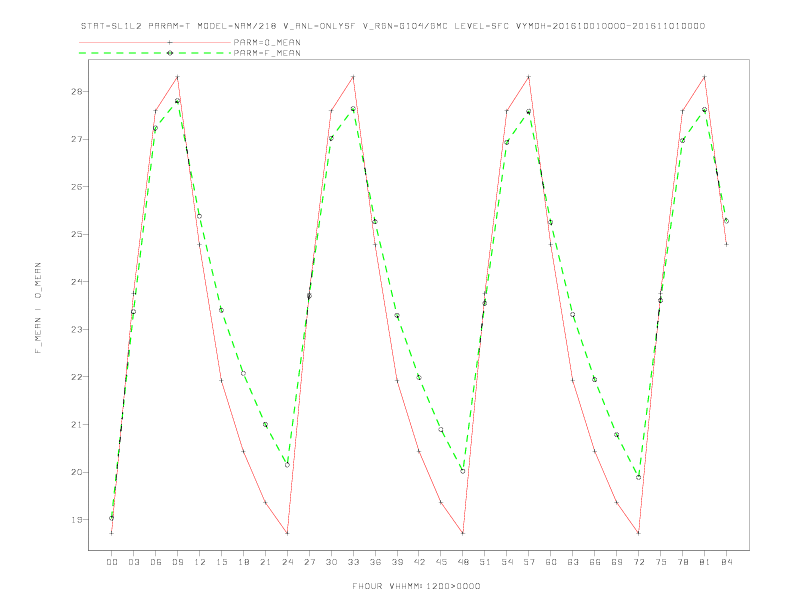792x612 pixels.
Task: Click y-axis tick value 23
Action: (x=76, y=330)
